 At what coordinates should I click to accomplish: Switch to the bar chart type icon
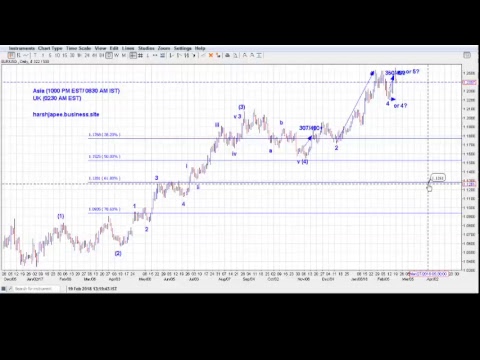click(19, 55)
